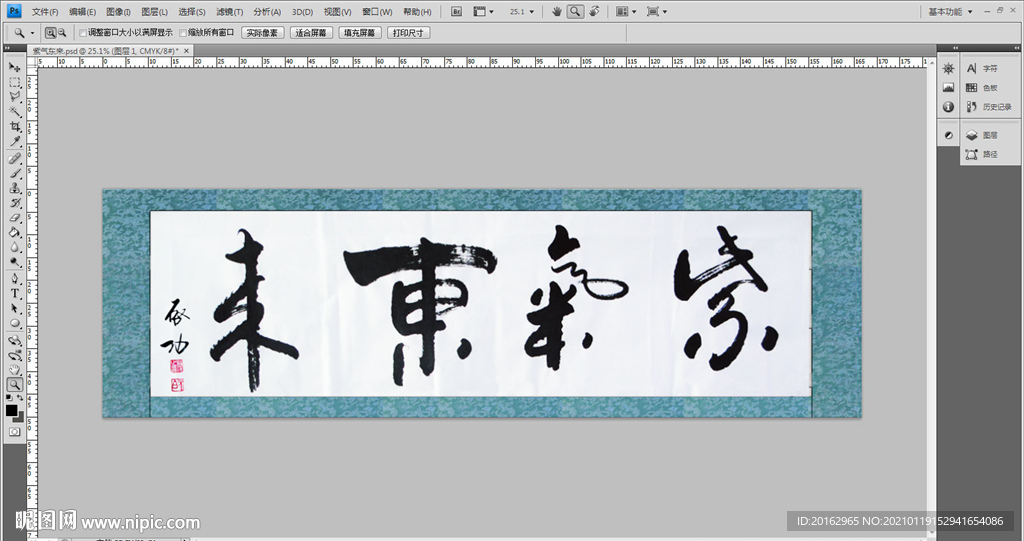The height and width of the screenshot is (541, 1024).
Task: Open the Arrange Documents dropdown
Action: point(626,12)
